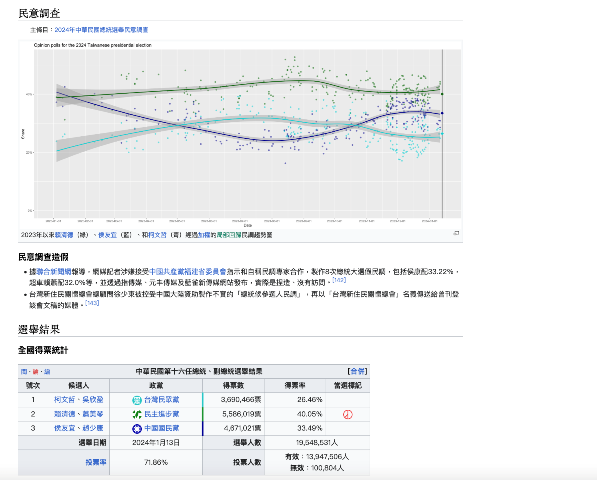This screenshot has width=597, height=480.
Task: Click vote count in 中國國民黨 row
Action: (x=242, y=428)
